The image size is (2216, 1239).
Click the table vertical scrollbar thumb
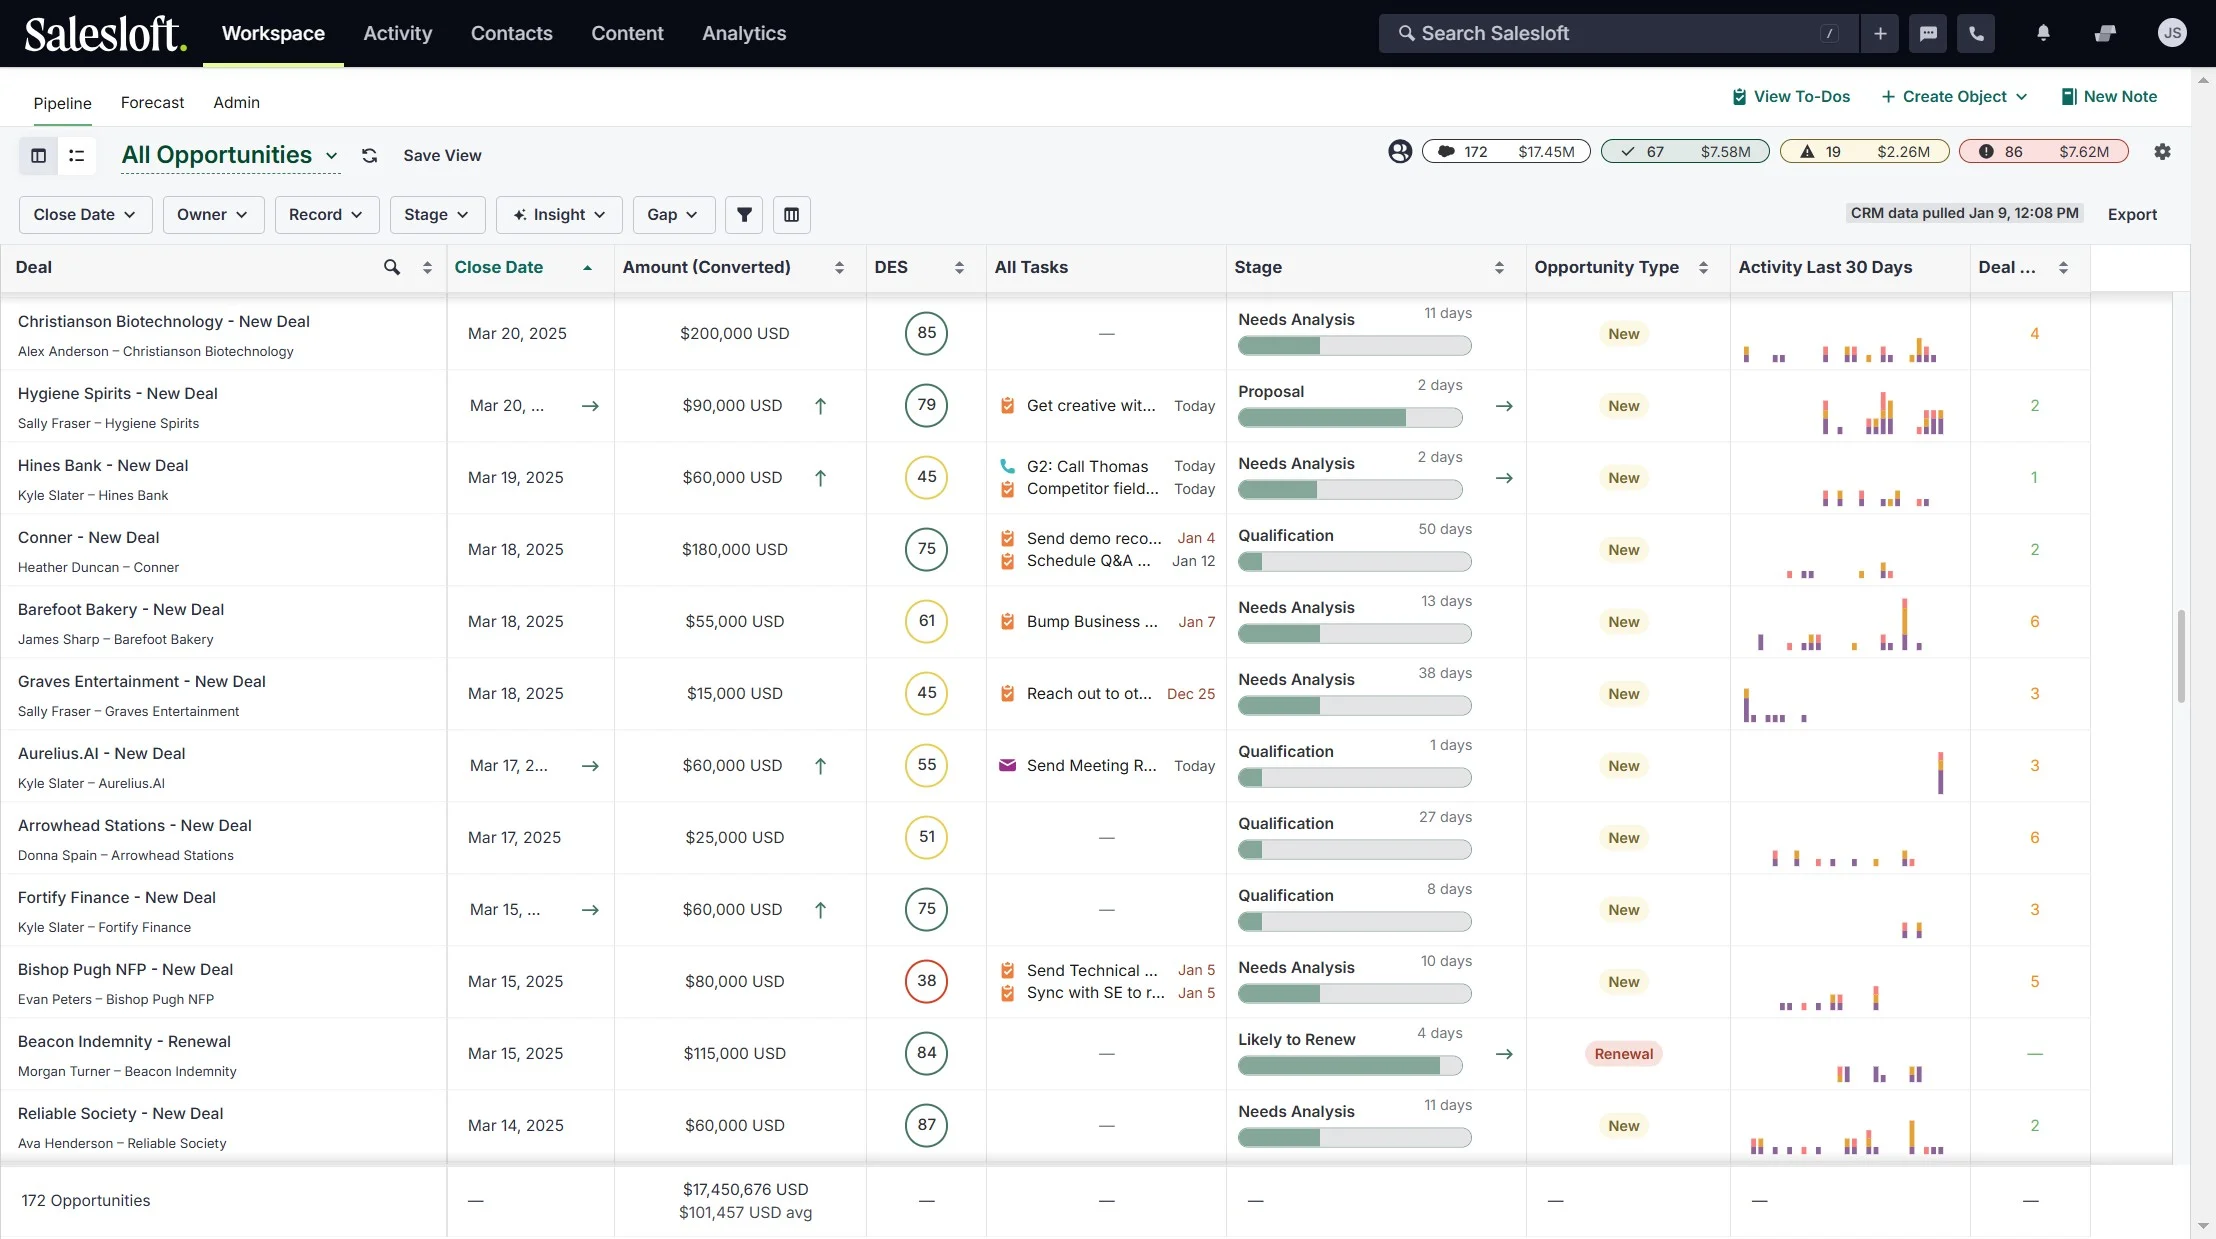pos(2181,655)
